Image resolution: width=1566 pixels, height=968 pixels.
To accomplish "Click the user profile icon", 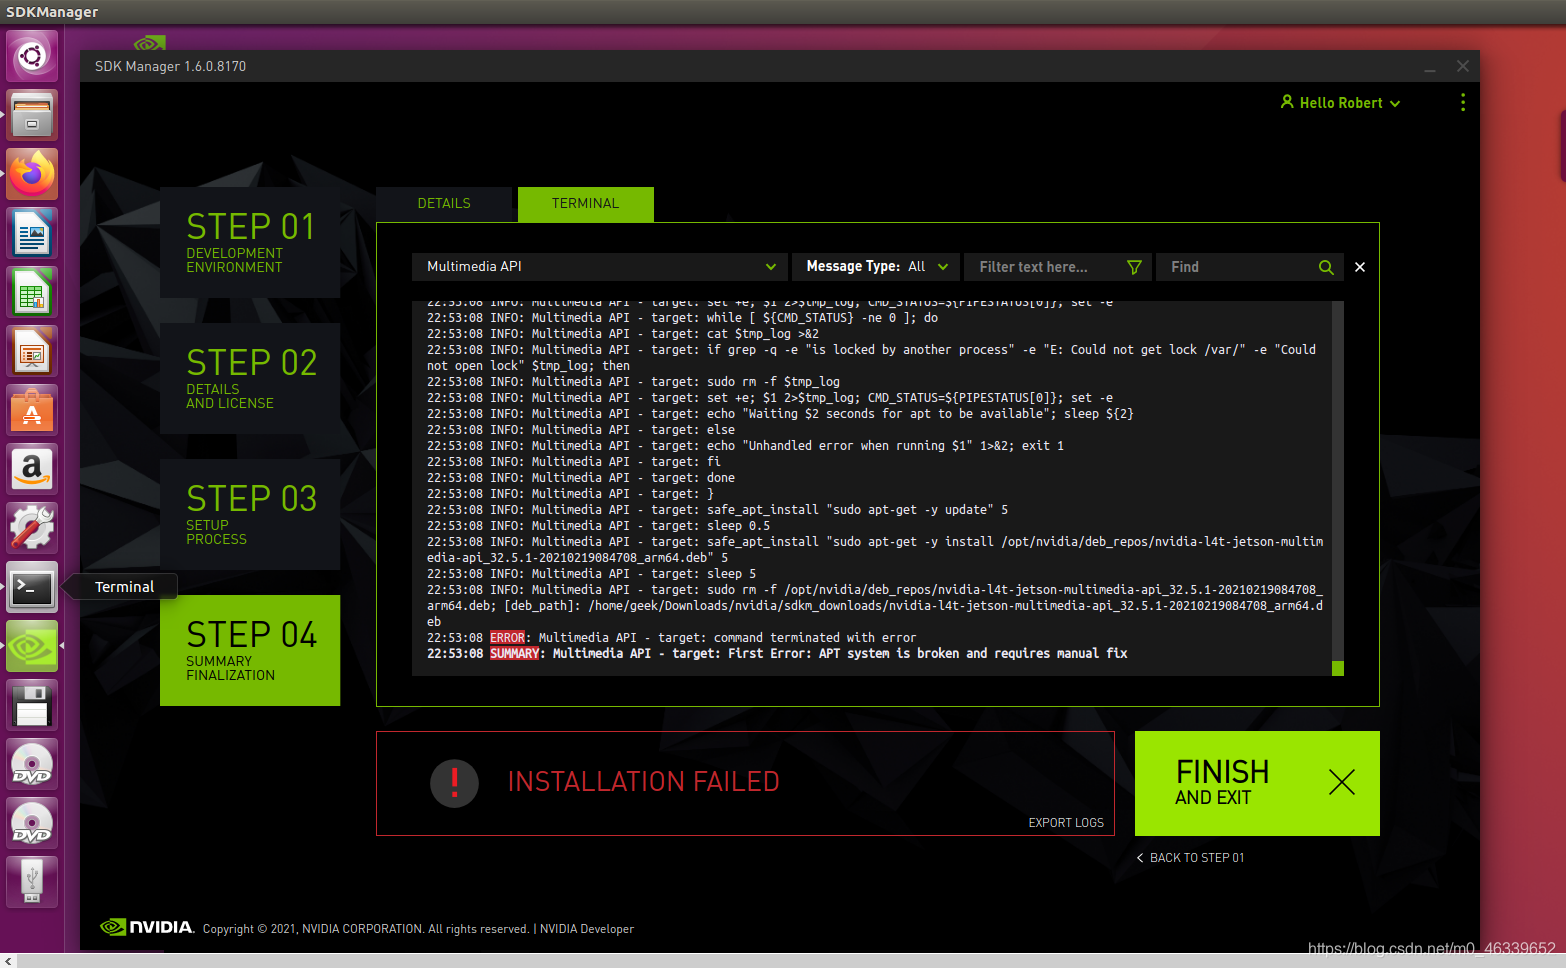I will (x=1287, y=102).
